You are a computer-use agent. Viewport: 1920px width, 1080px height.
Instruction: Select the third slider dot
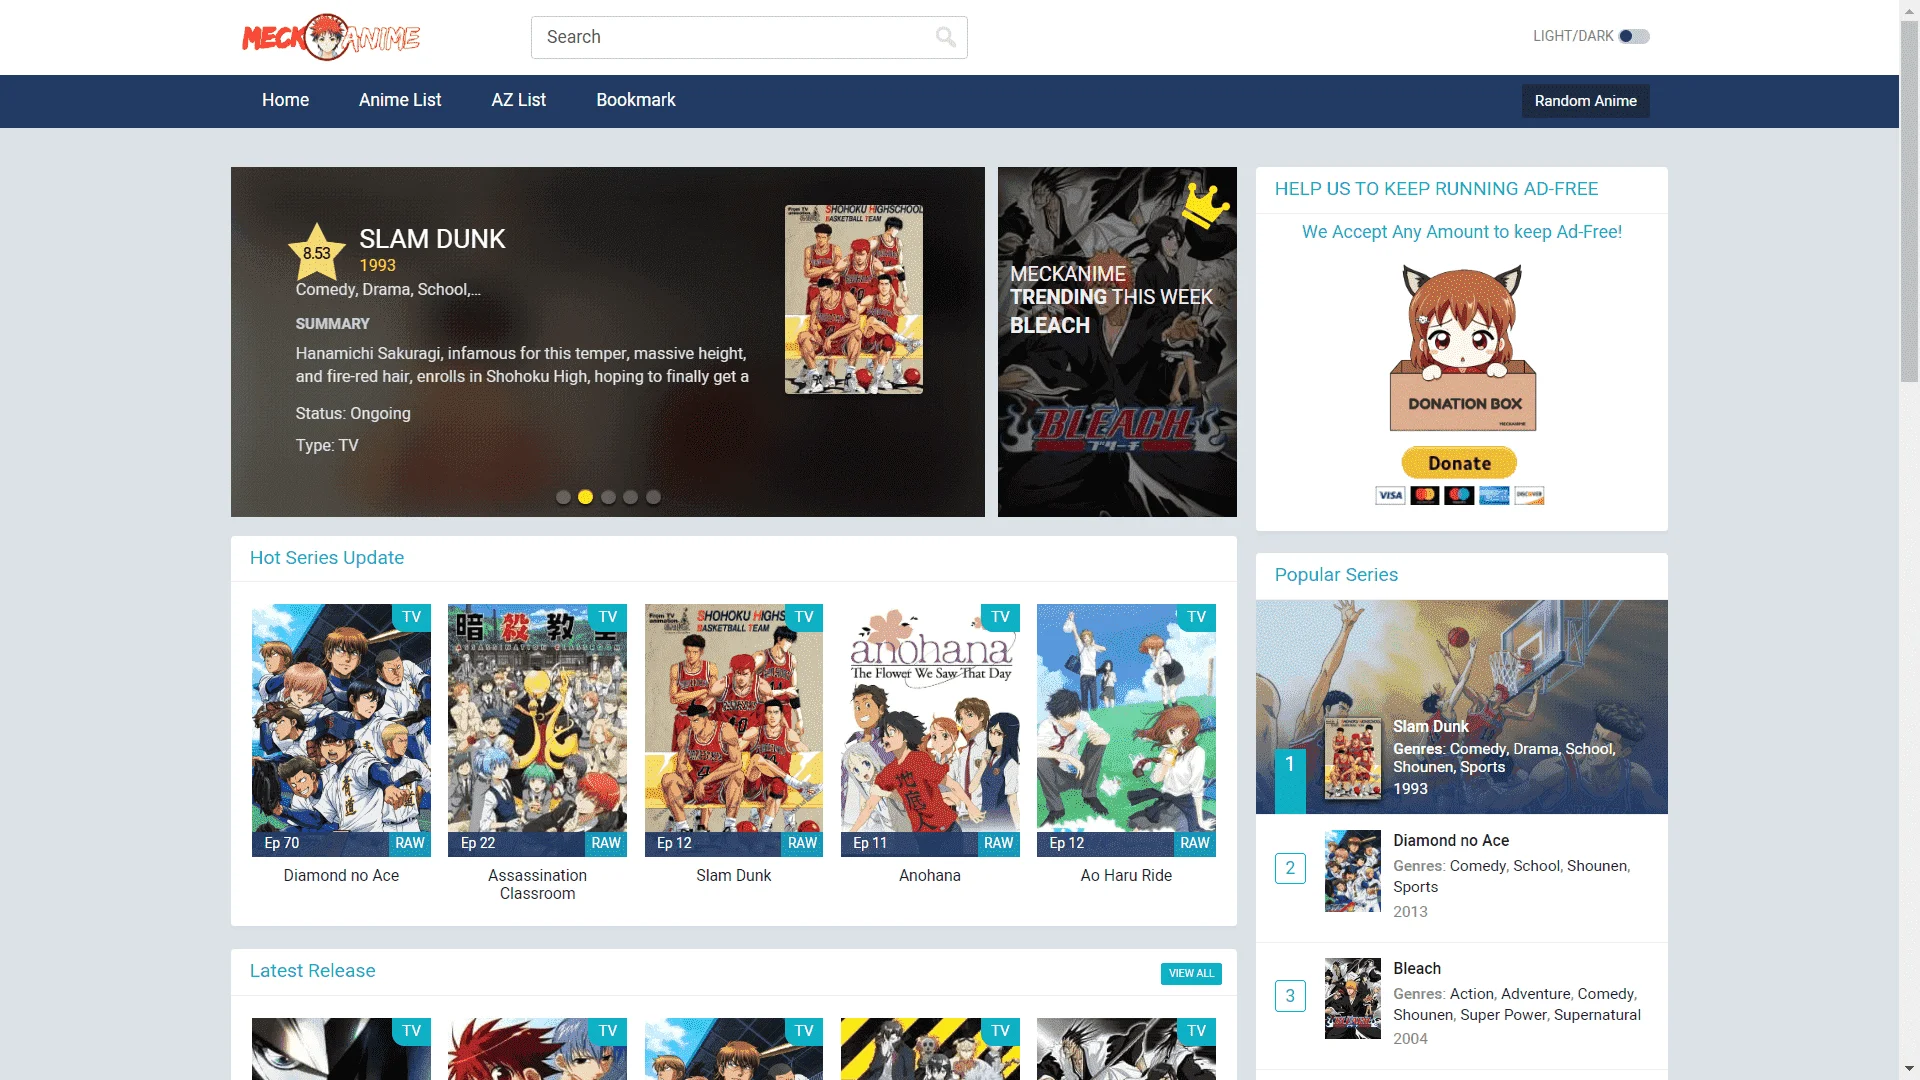pos(608,497)
